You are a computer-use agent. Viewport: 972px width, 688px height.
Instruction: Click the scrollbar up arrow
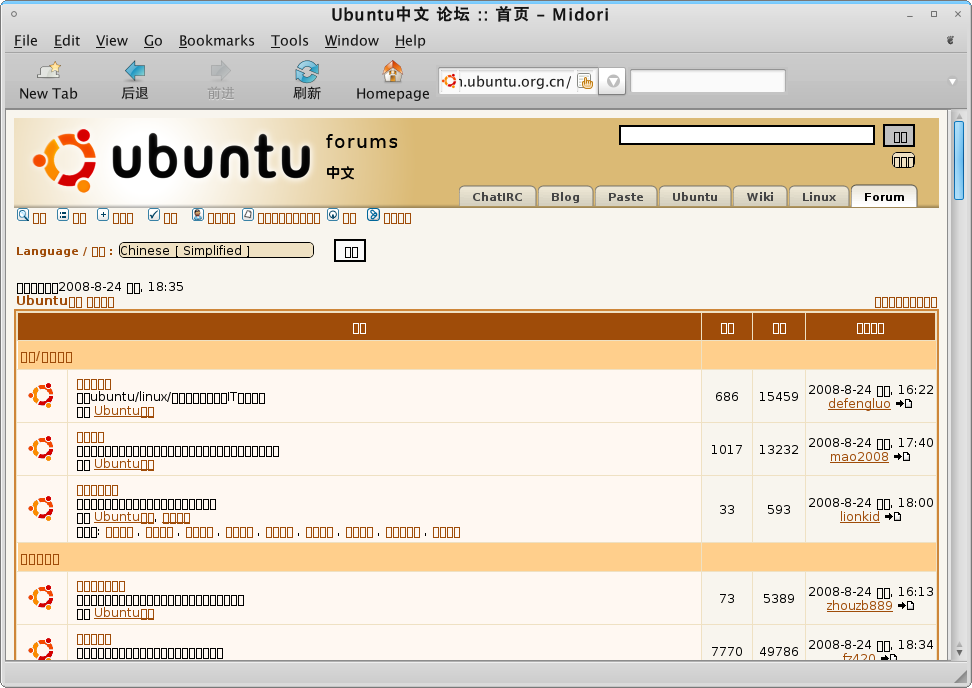click(x=958, y=117)
